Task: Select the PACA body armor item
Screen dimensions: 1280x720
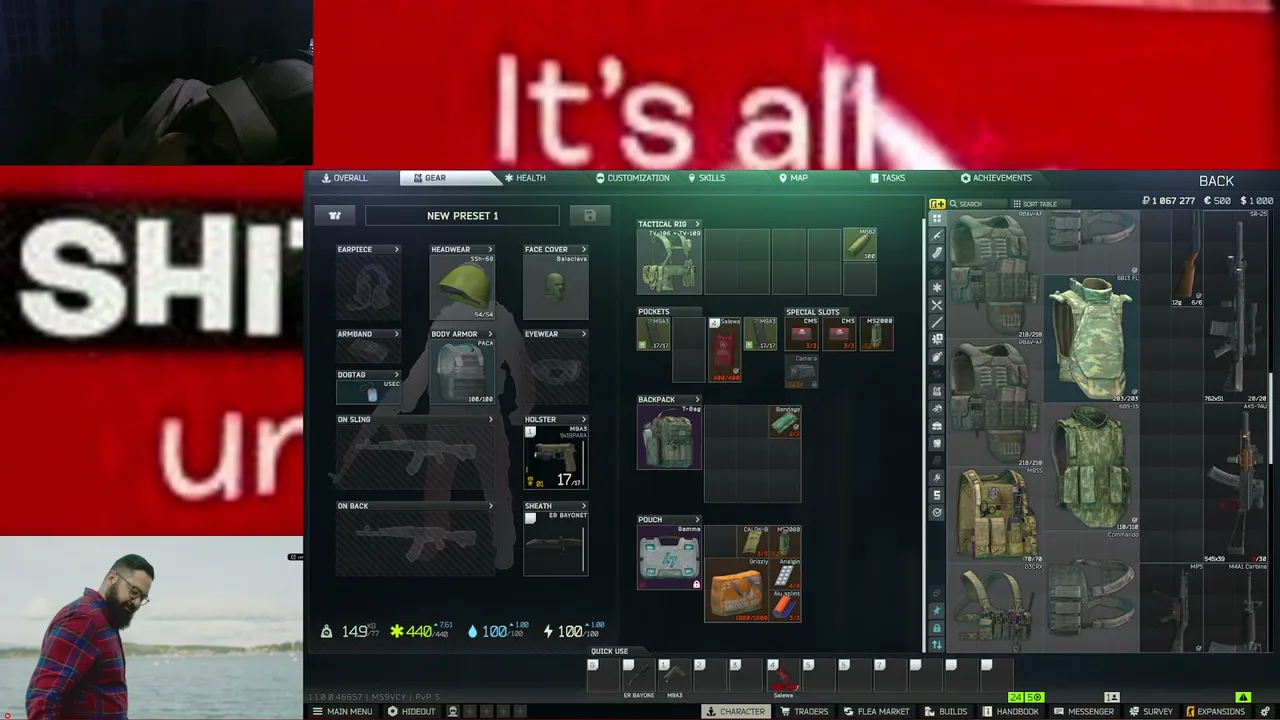Action: coord(462,372)
